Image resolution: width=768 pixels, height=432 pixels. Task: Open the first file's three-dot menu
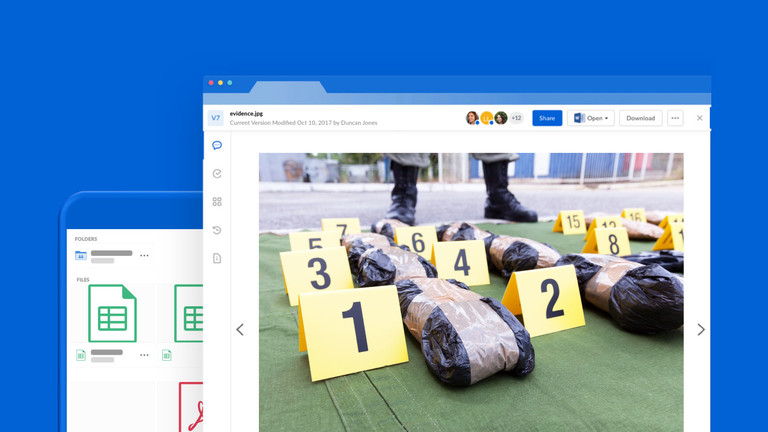pyautogui.click(x=144, y=355)
